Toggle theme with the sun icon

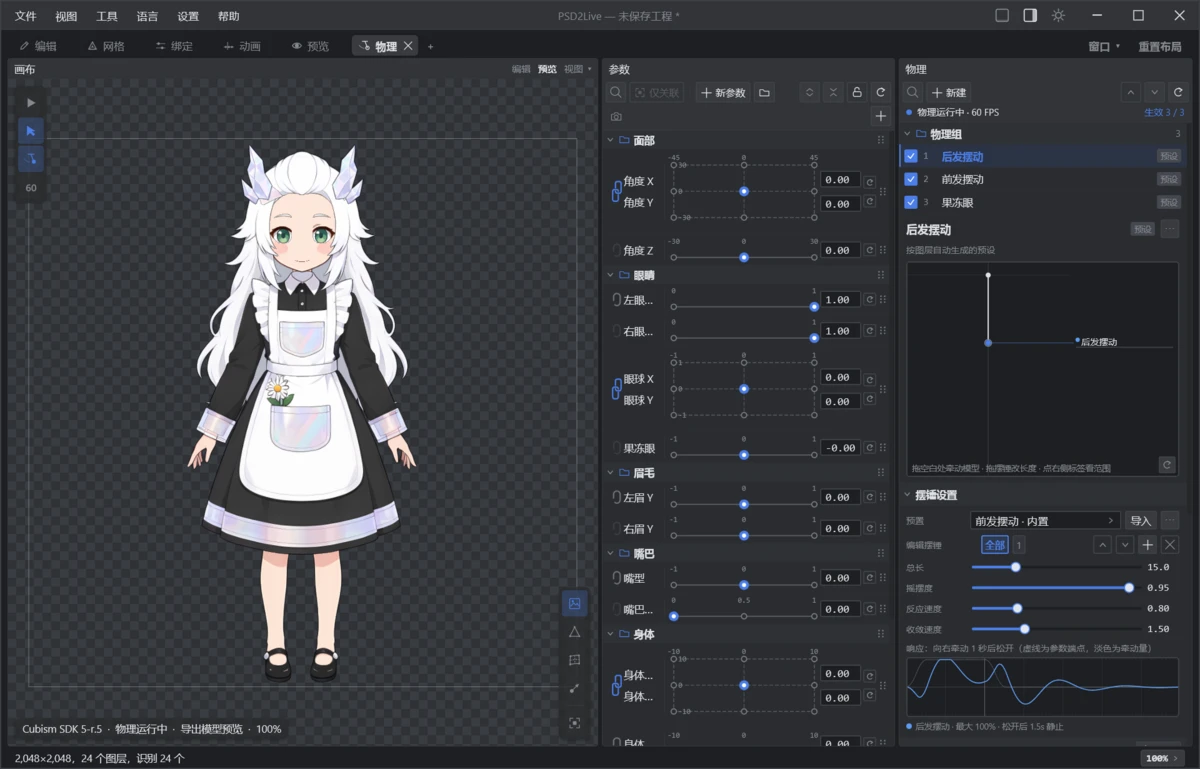1058,15
